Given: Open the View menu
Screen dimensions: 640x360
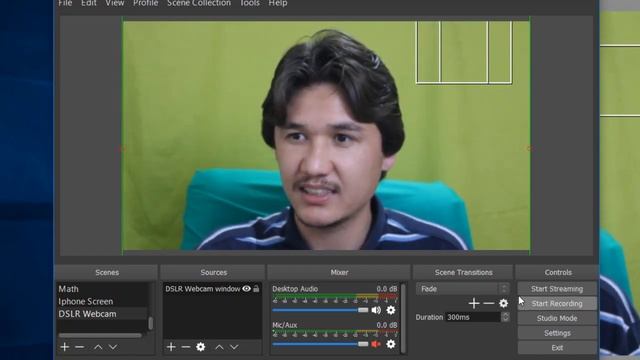Looking at the screenshot, I should pyautogui.click(x=115, y=3).
